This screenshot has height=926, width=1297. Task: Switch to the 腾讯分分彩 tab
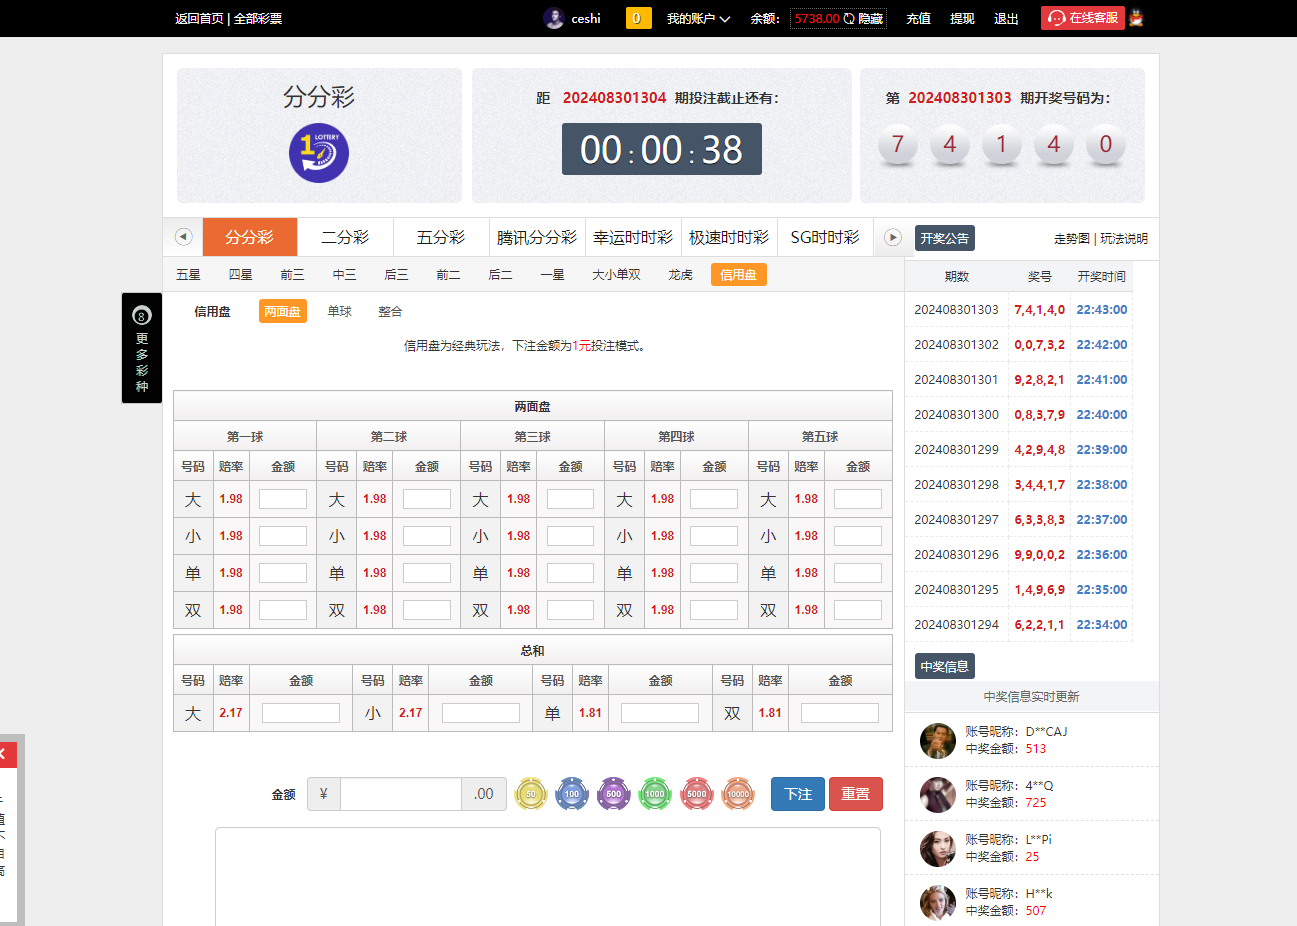click(537, 237)
